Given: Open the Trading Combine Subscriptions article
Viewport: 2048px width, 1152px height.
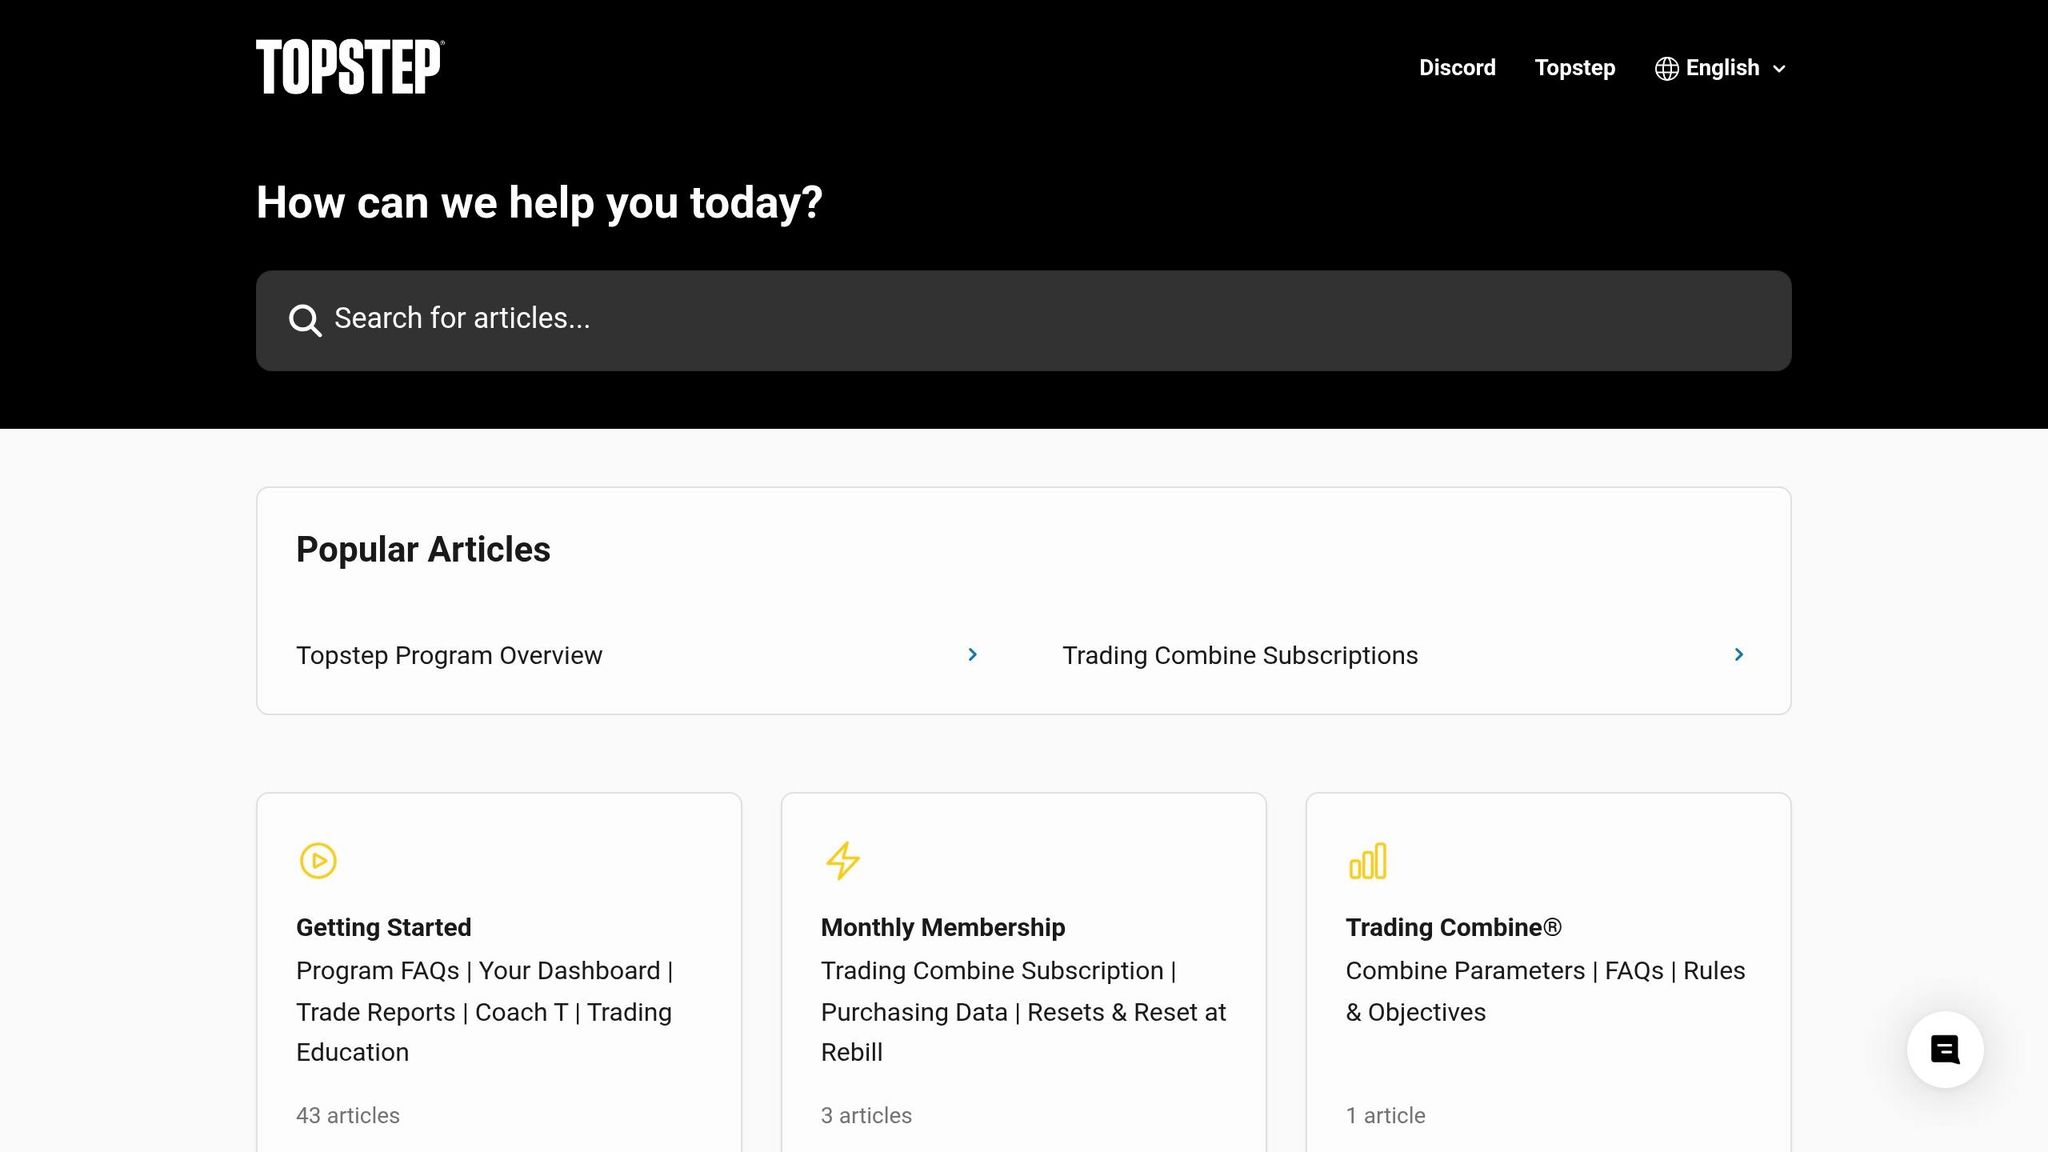Looking at the screenshot, I should pos(1239,655).
